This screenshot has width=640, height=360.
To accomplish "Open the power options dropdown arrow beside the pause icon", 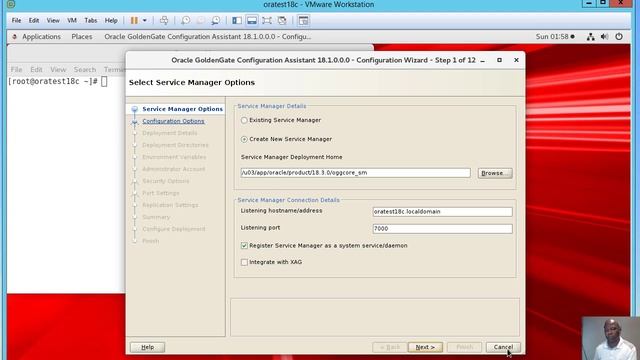I will coord(144,20).
